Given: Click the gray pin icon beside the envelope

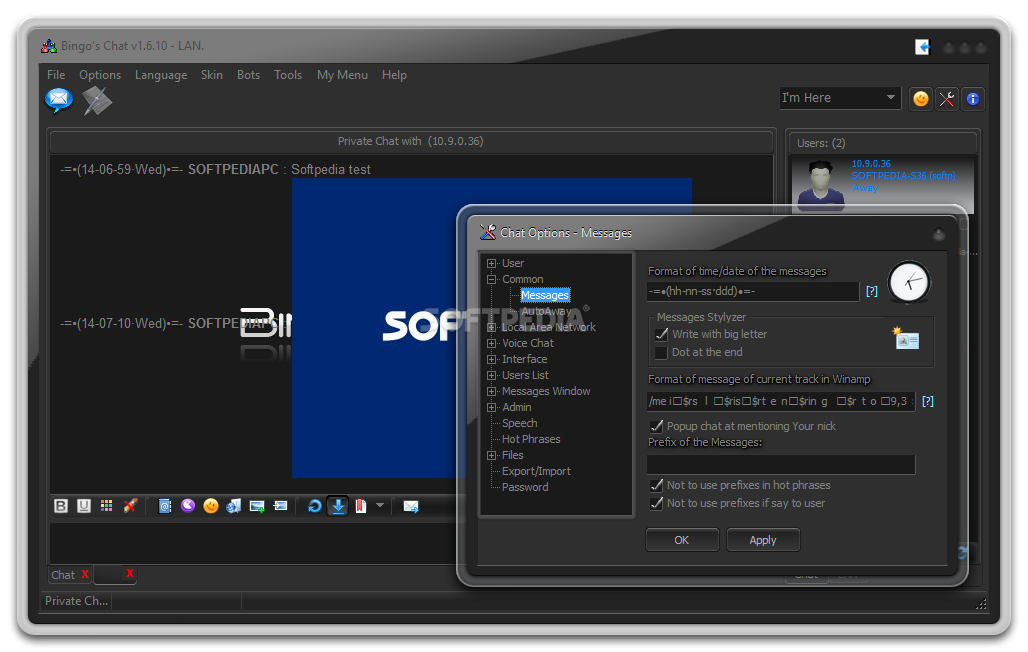Looking at the screenshot, I should click(97, 100).
